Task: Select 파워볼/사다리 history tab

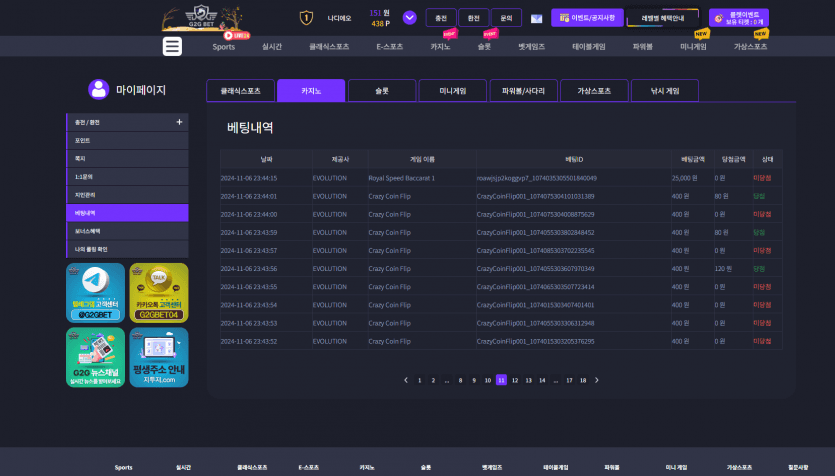Action: pos(523,91)
